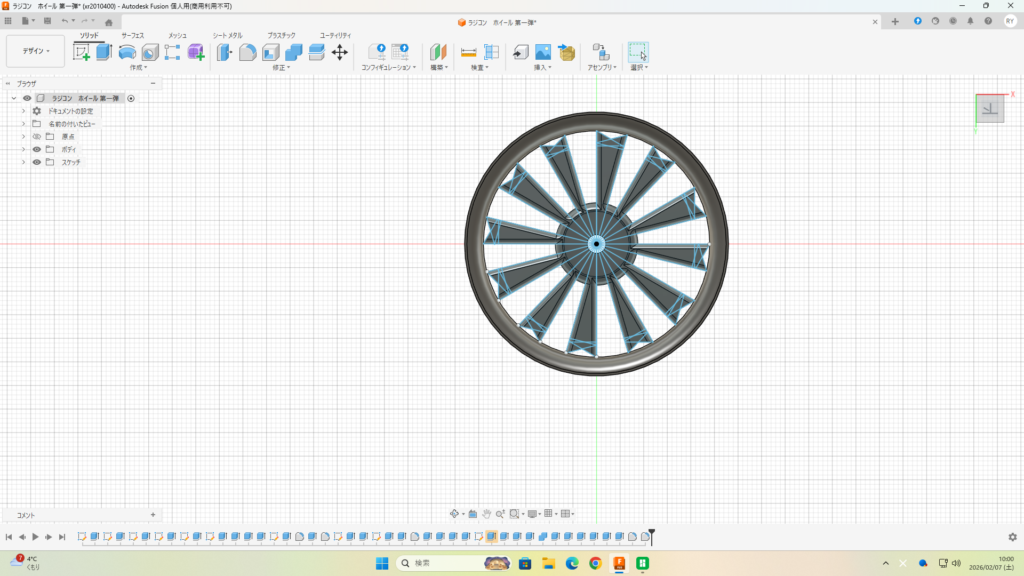This screenshot has height=576, width=1024.
Task: Expand the ドキュメントの設定 tree node
Action: pos(23,111)
